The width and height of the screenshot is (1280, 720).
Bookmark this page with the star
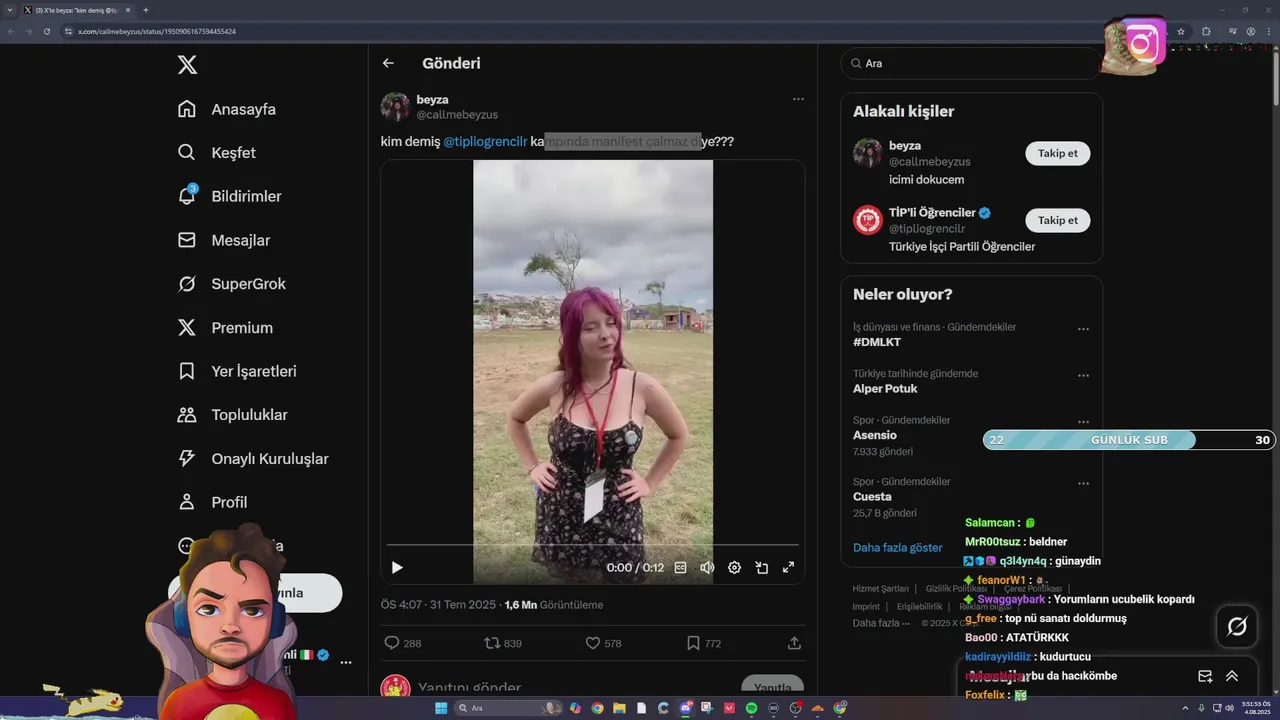[x=1181, y=31]
